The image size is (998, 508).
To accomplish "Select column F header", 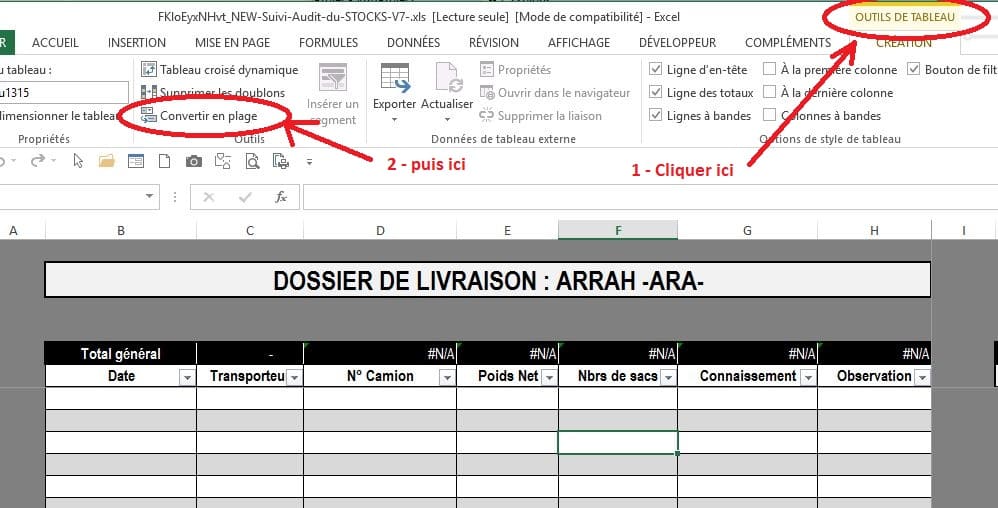I will click(x=618, y=230).
